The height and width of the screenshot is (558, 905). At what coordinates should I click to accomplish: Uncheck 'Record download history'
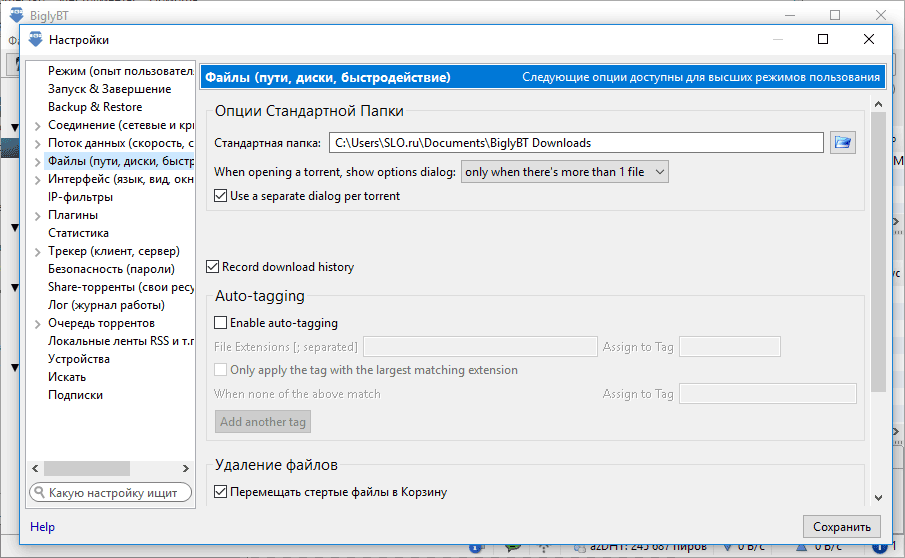[x=212, y=267]
